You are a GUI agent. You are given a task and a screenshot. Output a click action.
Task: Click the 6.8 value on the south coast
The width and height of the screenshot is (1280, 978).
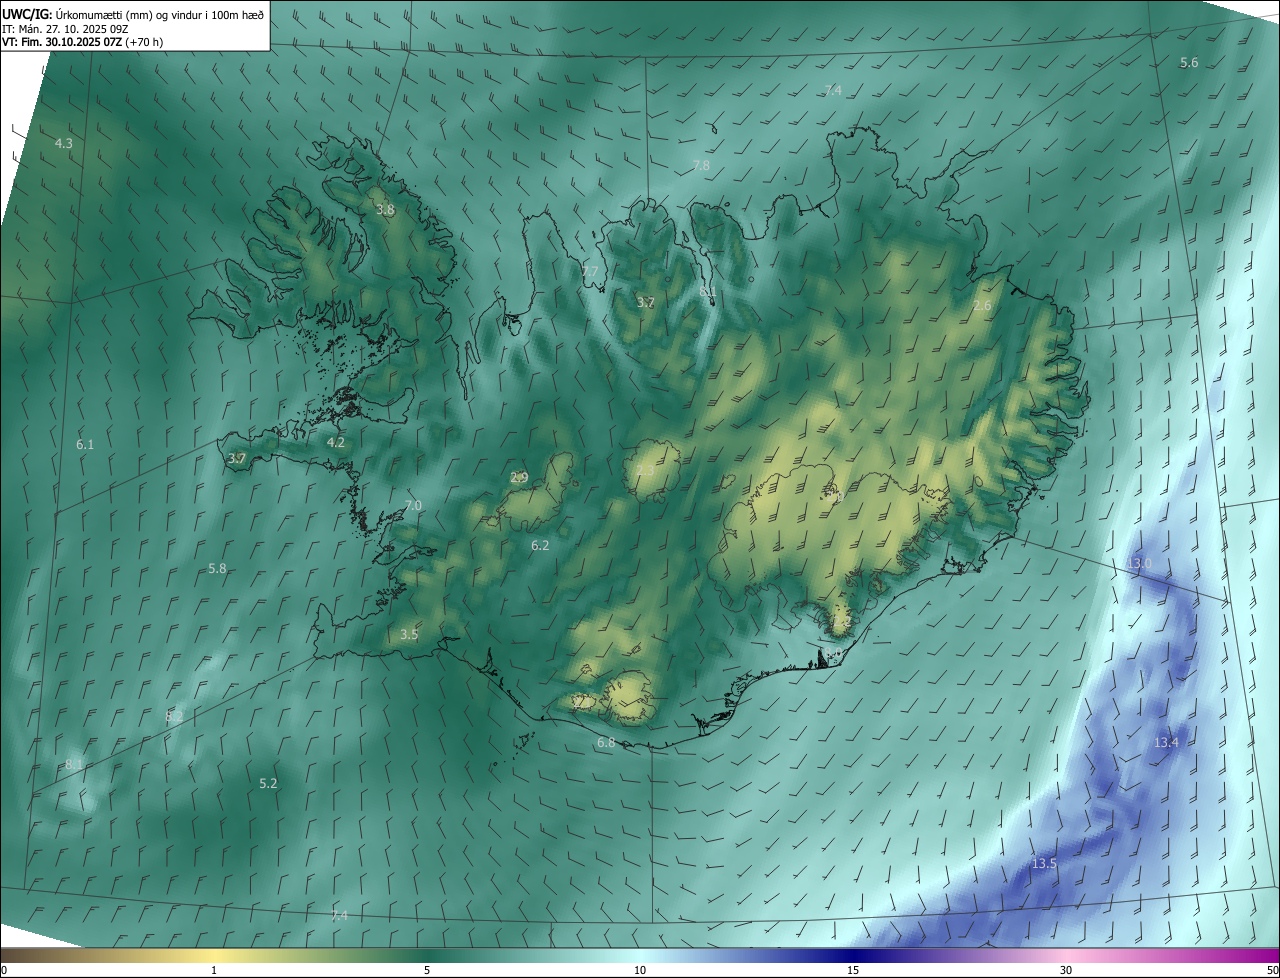606,743
